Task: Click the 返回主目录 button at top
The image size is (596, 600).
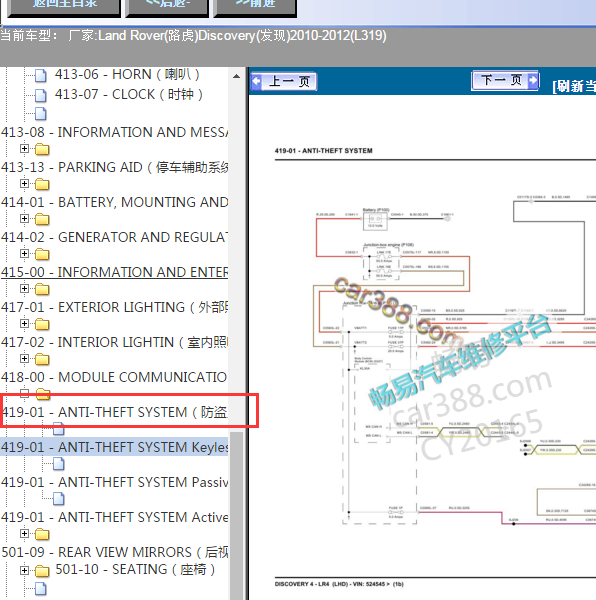Action: [x=64, y=8]
